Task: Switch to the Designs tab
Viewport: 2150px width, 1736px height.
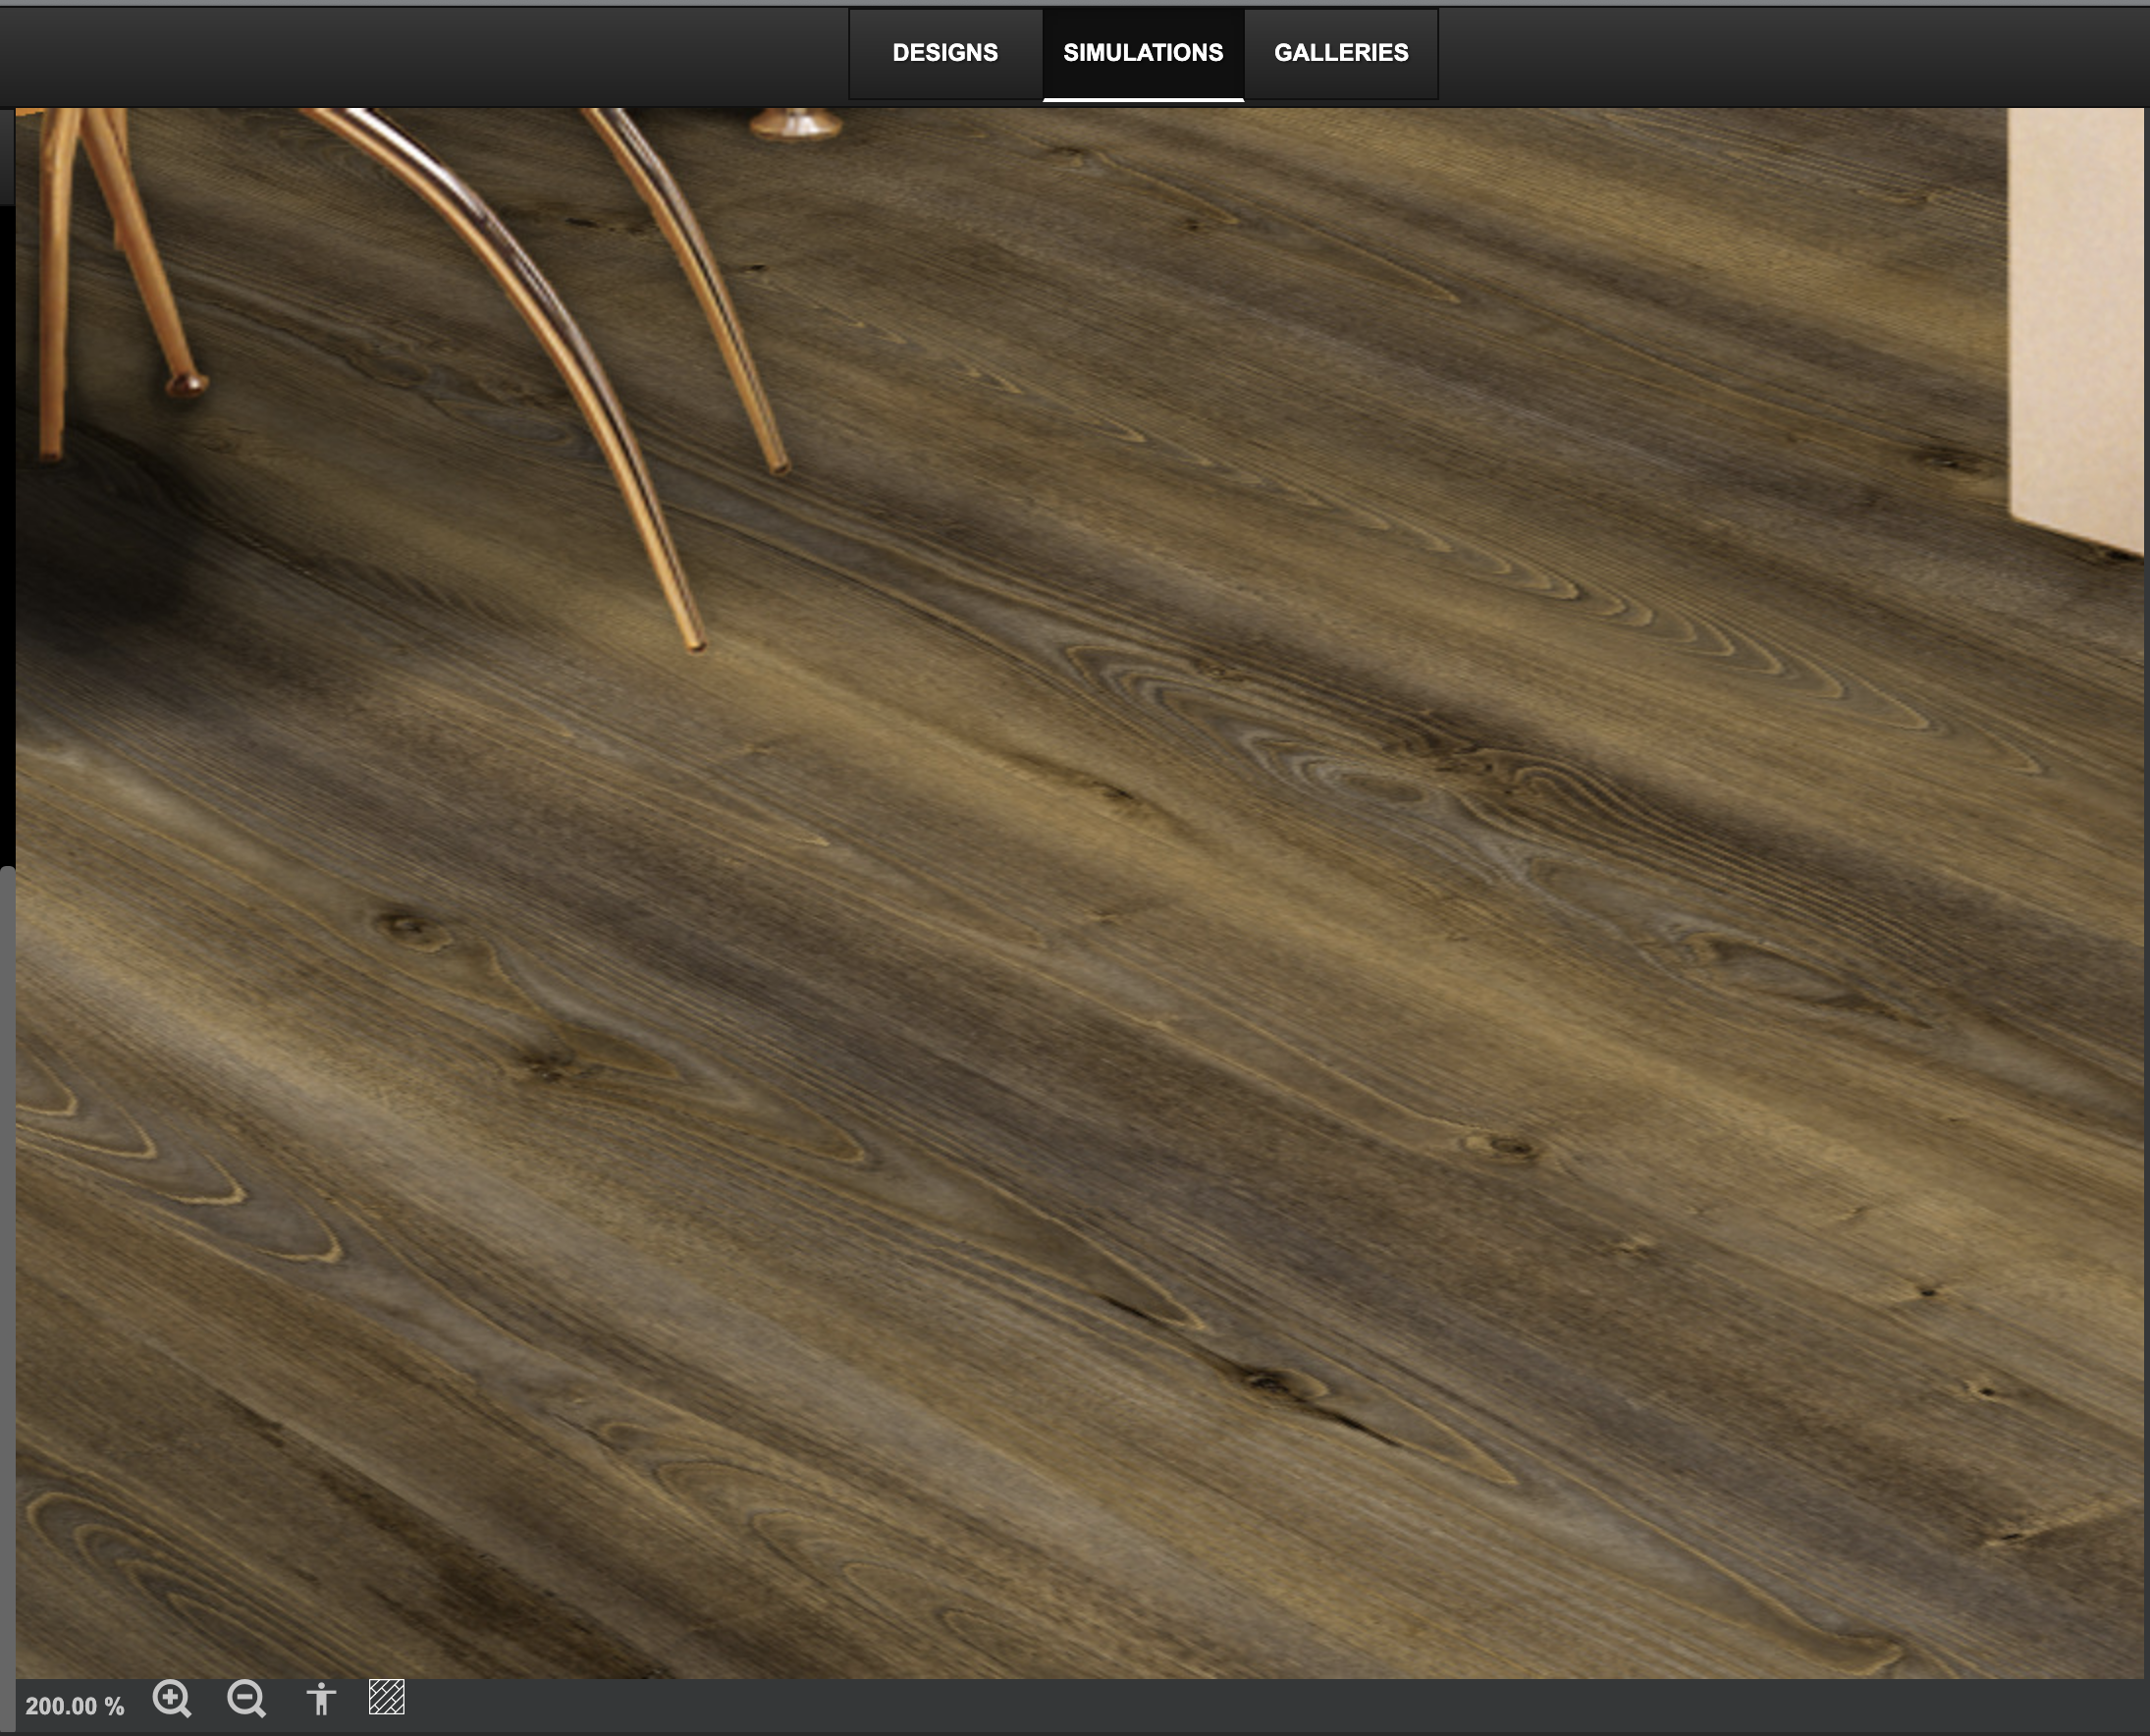Action: [x=944, y=53]
